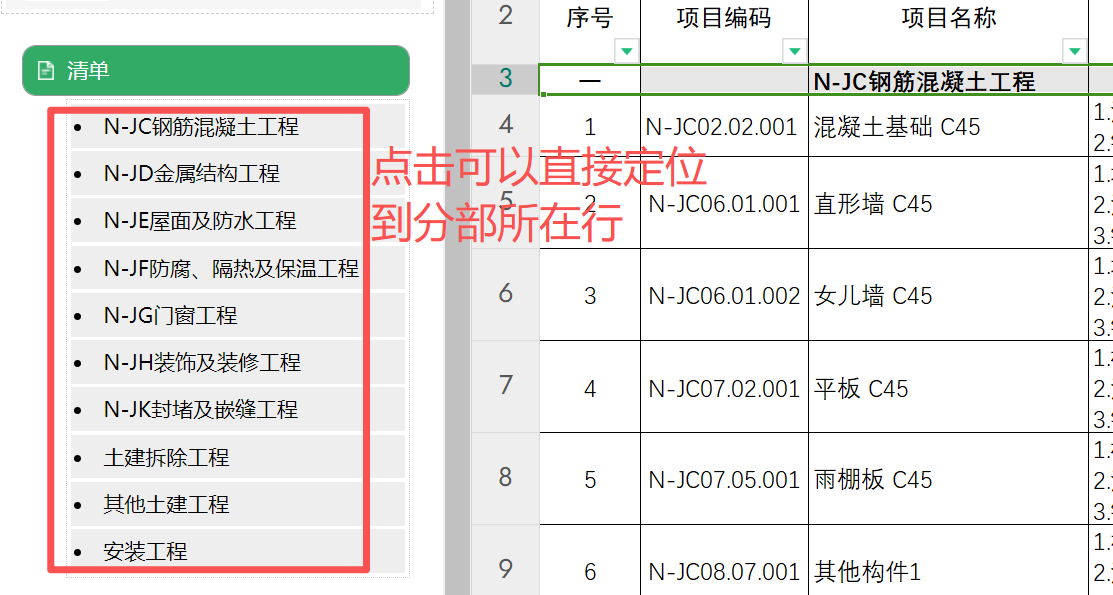The width and height of the screenshot is (1113, 595).
Task: Open 其他土建工程 section
Action: click(x=166, y=505)
